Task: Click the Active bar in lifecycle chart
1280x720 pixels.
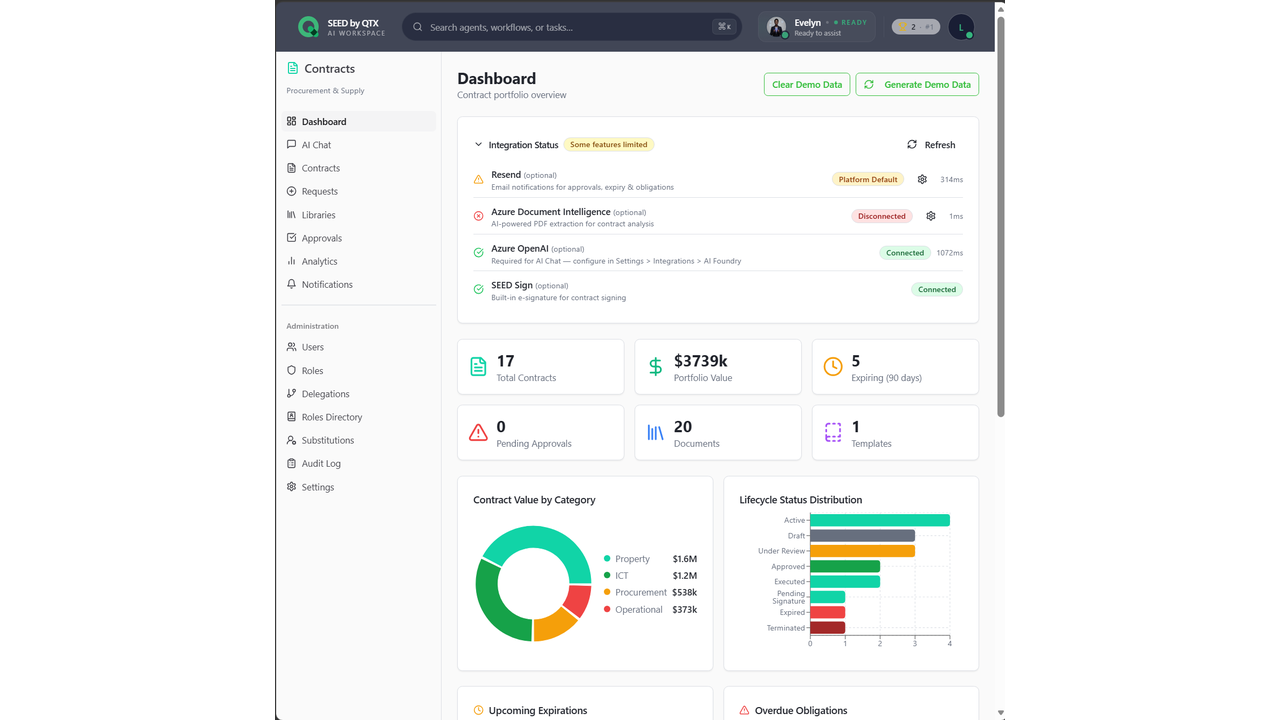Action: [x=880, y=520]
